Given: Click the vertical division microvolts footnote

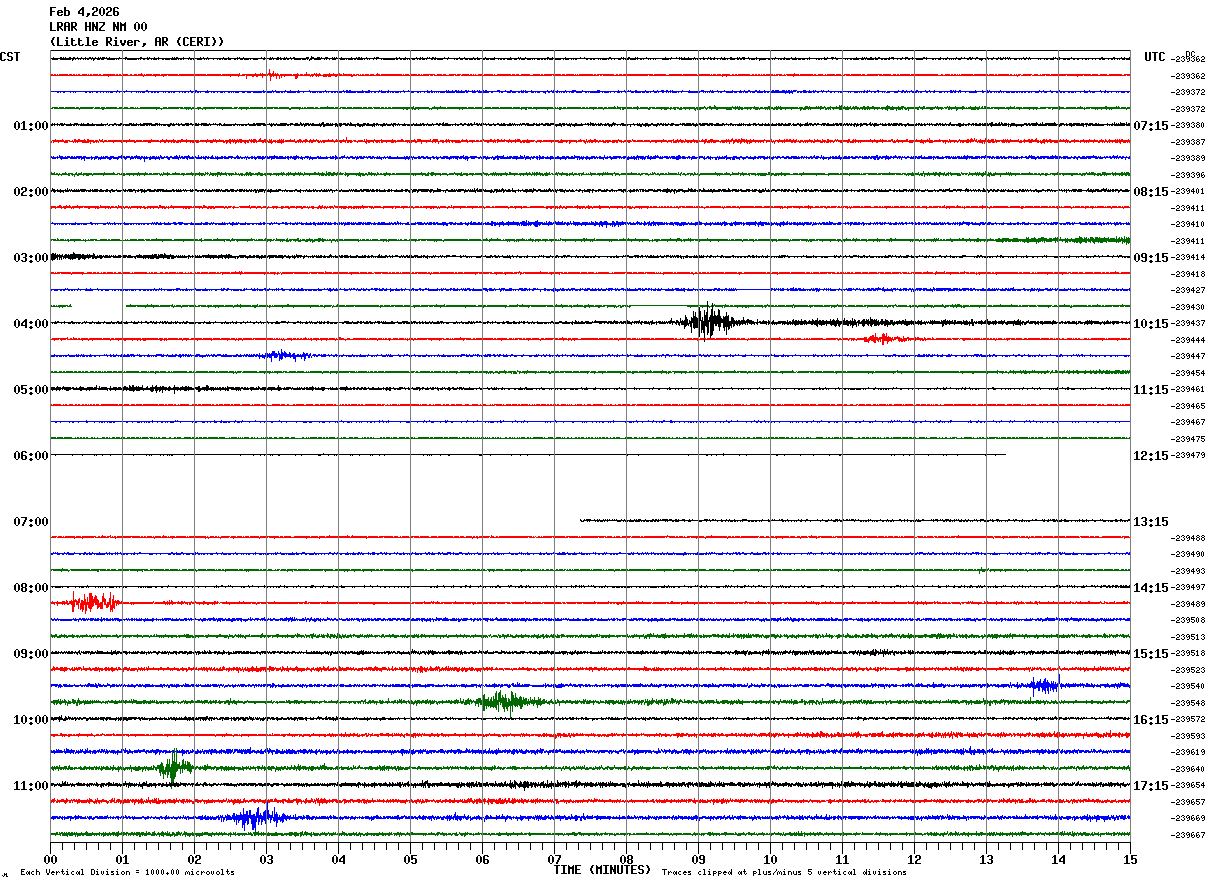Looking at the screenshot, I should tap(127, 873).
